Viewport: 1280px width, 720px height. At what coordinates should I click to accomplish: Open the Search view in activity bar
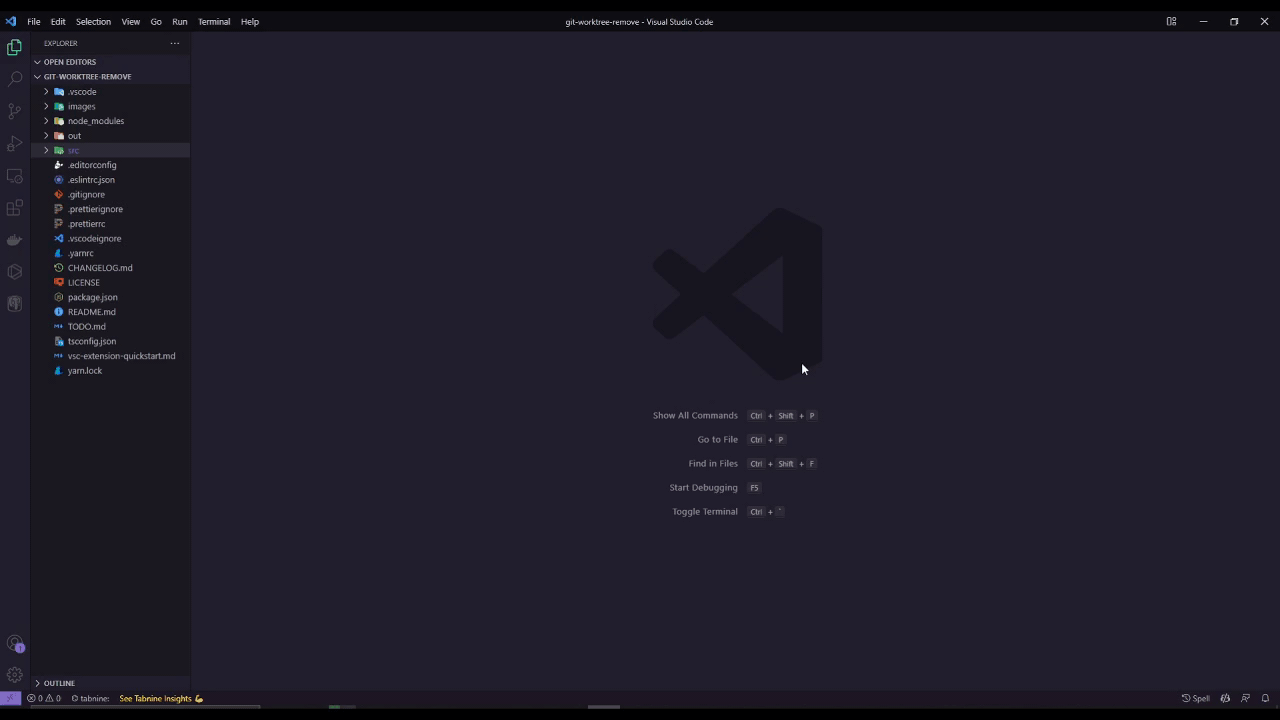[14, 79]
